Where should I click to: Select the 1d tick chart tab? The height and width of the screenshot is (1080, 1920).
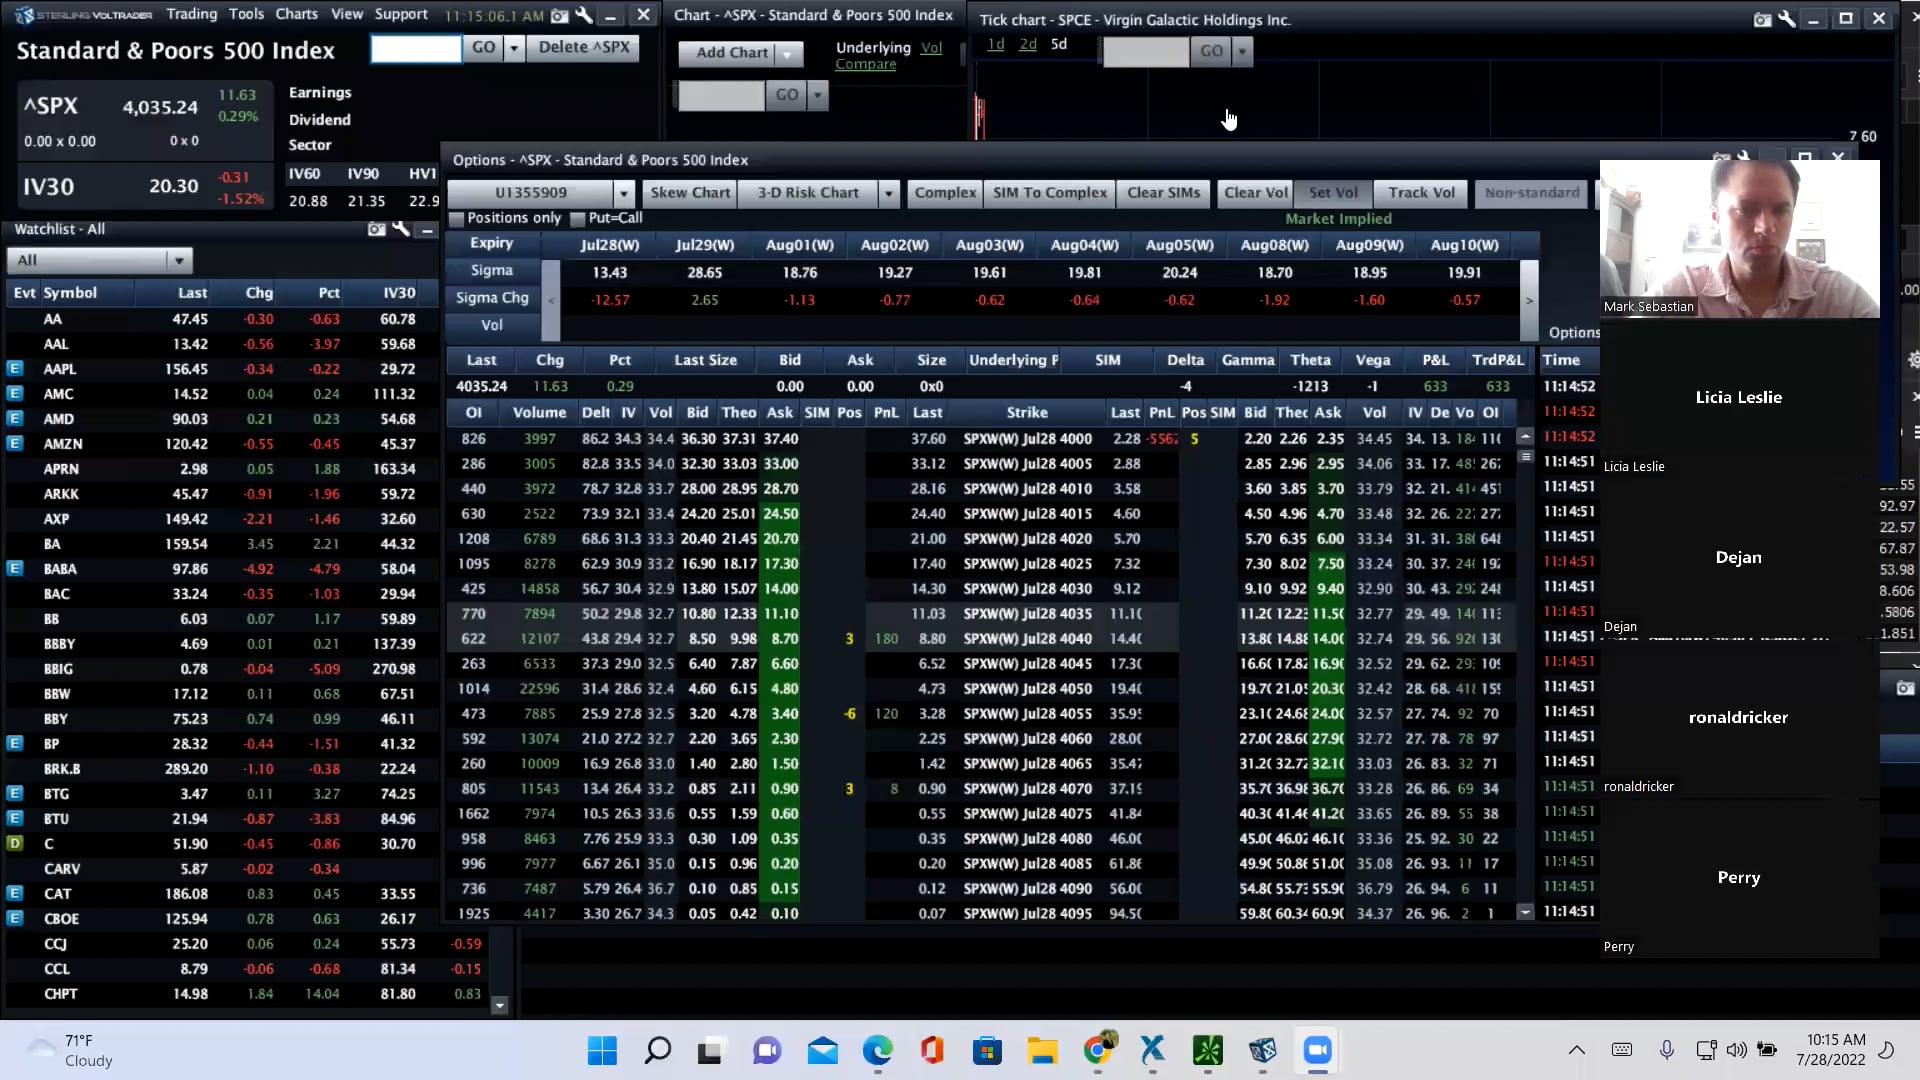tap(996, 44)
